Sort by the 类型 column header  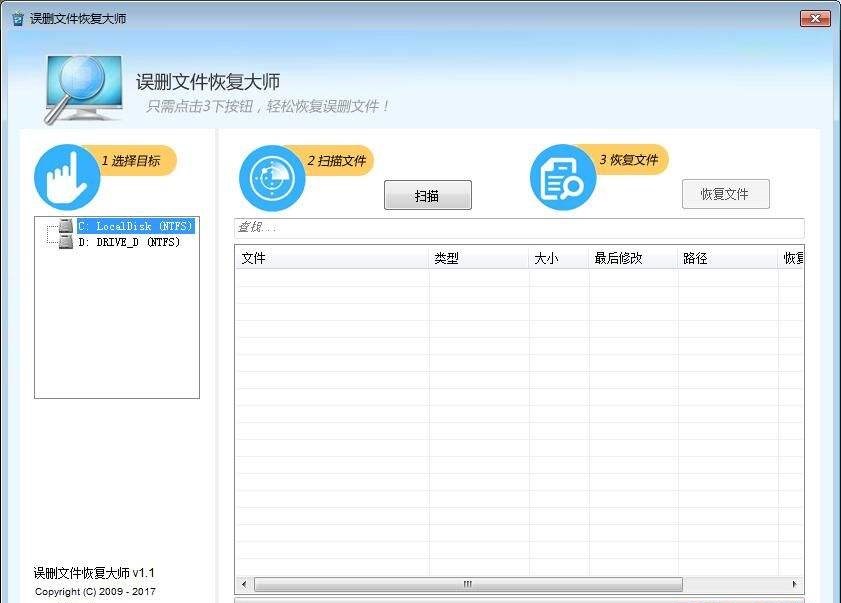478,258
